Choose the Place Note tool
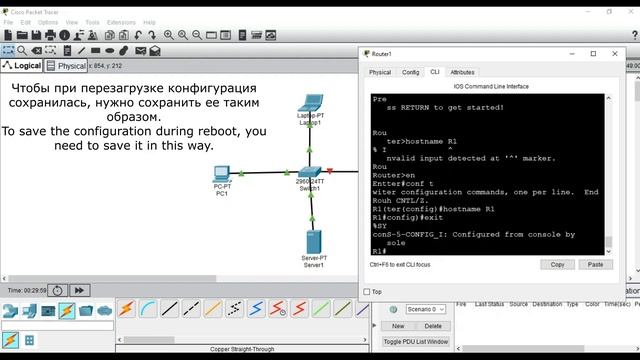Viewport: 640px width, 360px height. (x=67, y=51)
